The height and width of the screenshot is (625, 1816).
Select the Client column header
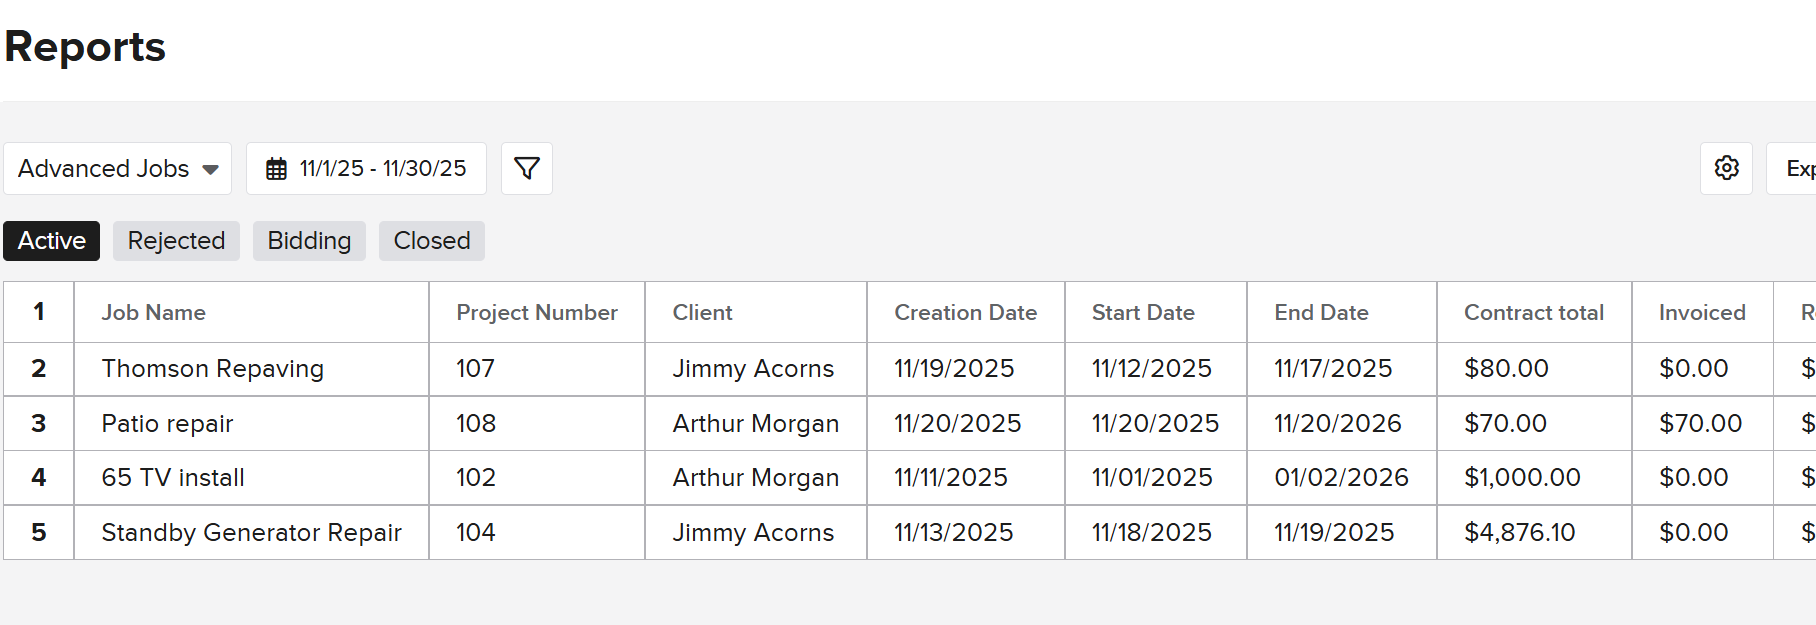(x=702, y=313)
